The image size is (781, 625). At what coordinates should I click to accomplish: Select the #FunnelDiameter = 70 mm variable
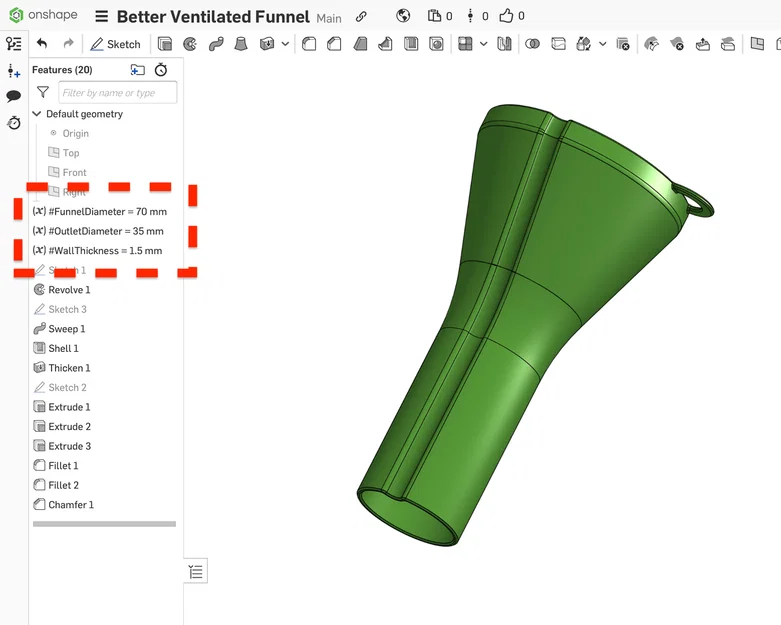100,212
